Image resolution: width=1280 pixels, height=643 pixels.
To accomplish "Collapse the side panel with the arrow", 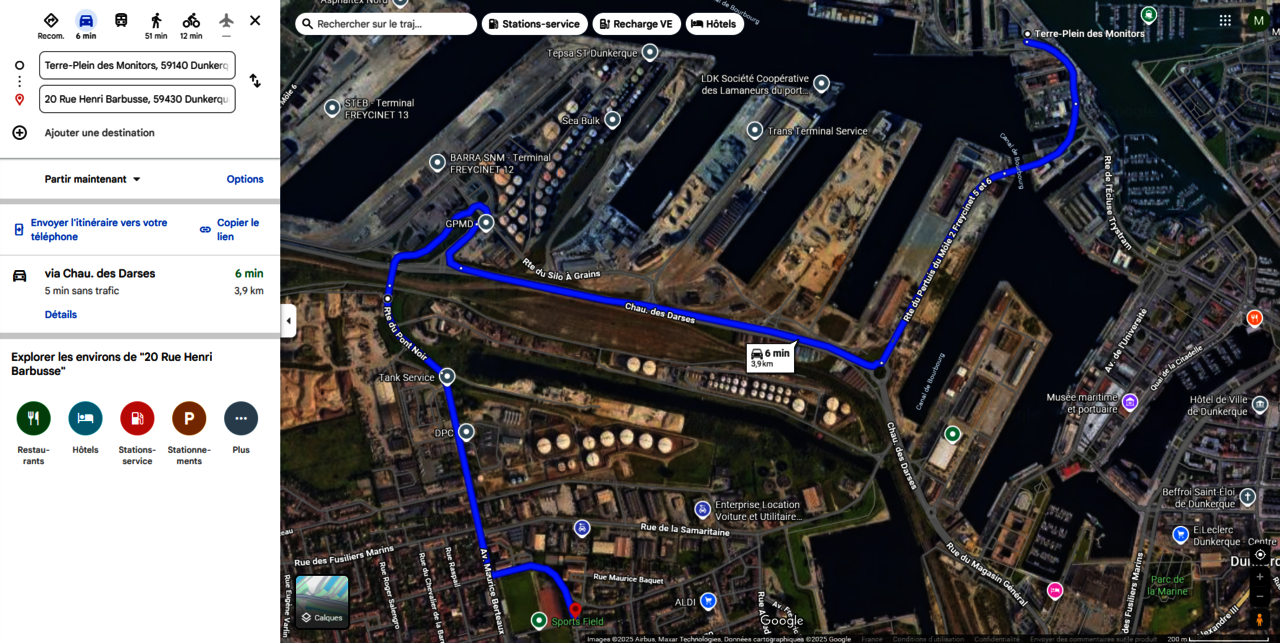I will pyautogui.click(x=288, y=321).
